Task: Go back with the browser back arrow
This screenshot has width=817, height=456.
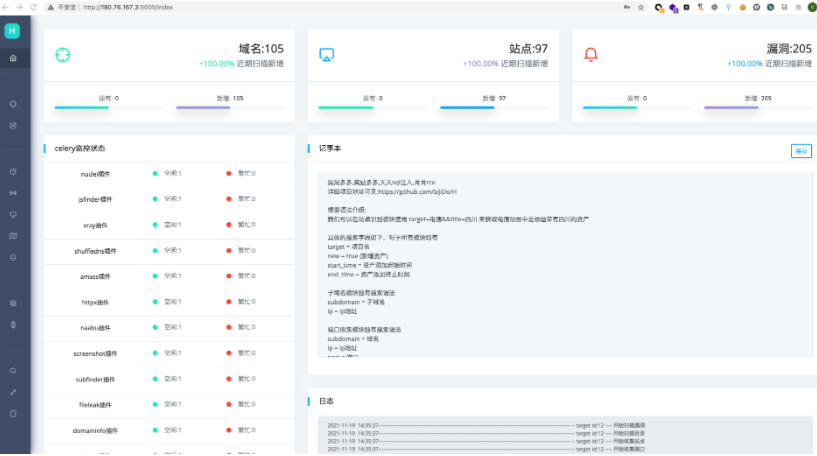Action: (6, 7)
